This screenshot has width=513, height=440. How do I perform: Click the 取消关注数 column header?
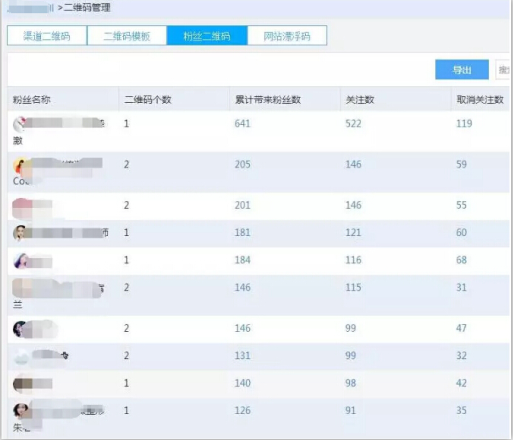coord(480,100)
